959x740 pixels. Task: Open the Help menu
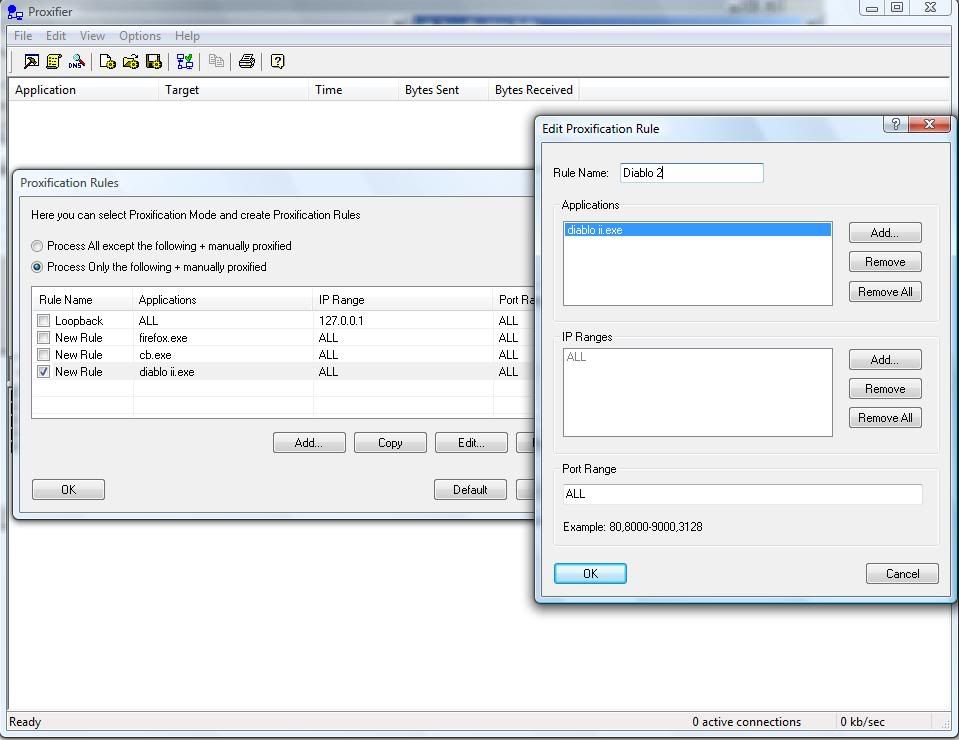tap(187, 35)
